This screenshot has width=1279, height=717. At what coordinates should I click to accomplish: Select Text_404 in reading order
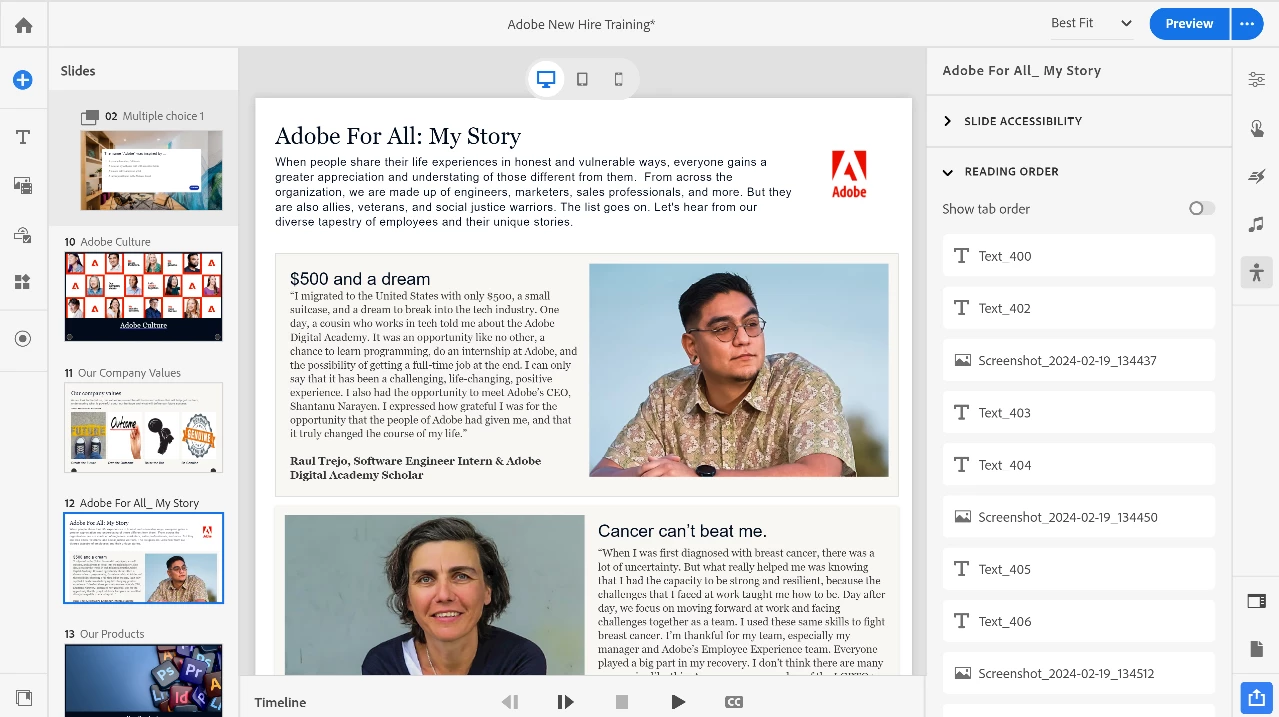[x=1078, y=464]
